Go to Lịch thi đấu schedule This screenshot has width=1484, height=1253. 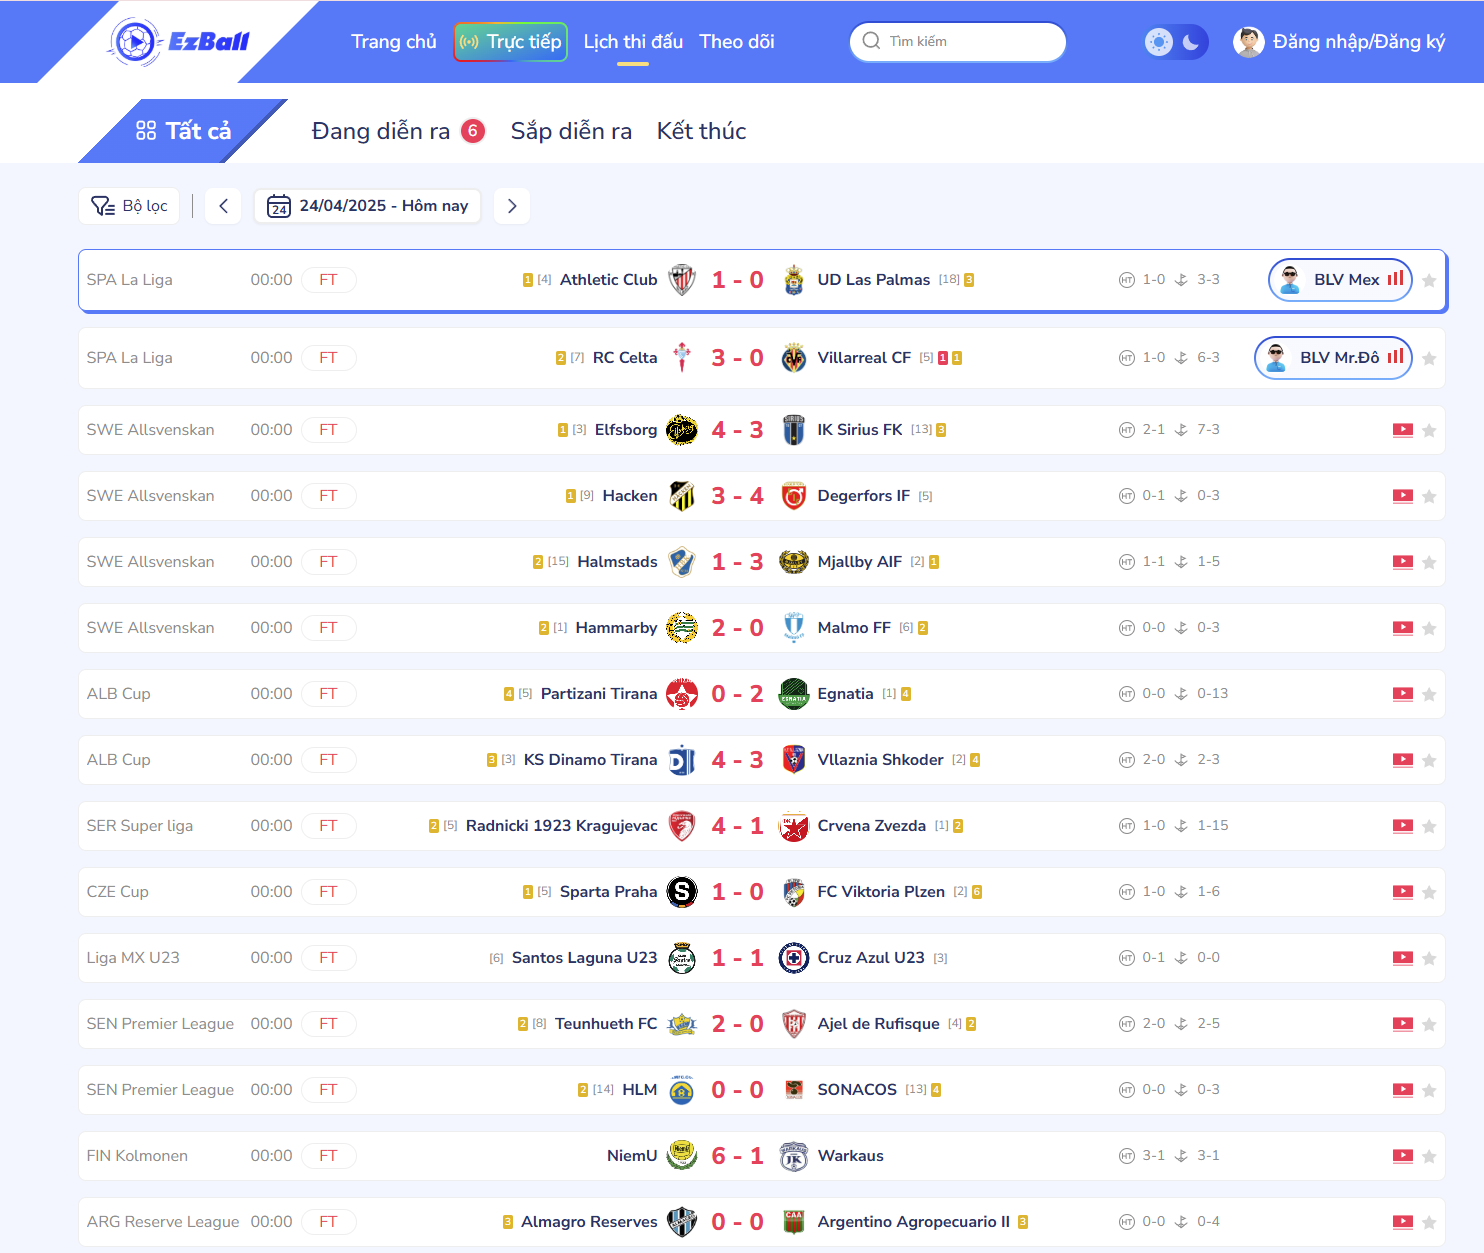coord(633,42)
